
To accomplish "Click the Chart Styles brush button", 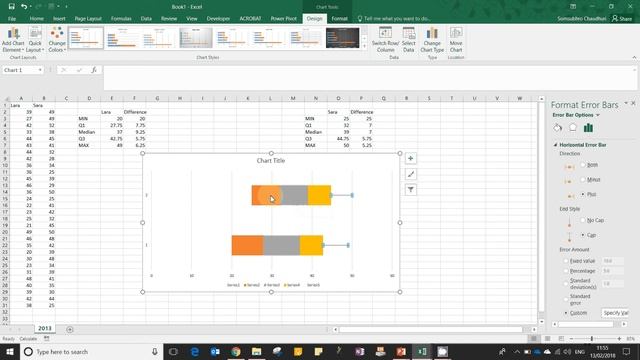I will (411, 174).
